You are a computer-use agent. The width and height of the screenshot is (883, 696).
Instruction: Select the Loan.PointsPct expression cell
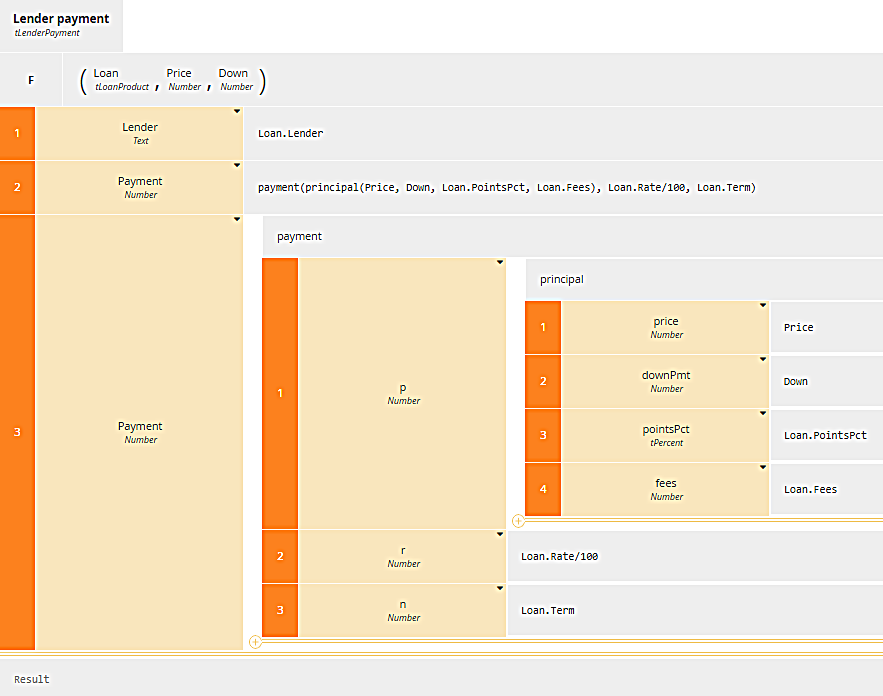click(x=825, y=435)
